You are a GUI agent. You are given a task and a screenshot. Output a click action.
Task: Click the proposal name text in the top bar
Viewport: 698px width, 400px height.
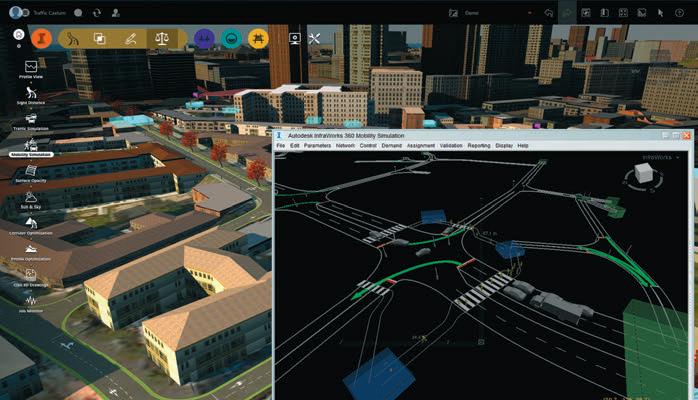pyautogui.click(x=472, y=13)
